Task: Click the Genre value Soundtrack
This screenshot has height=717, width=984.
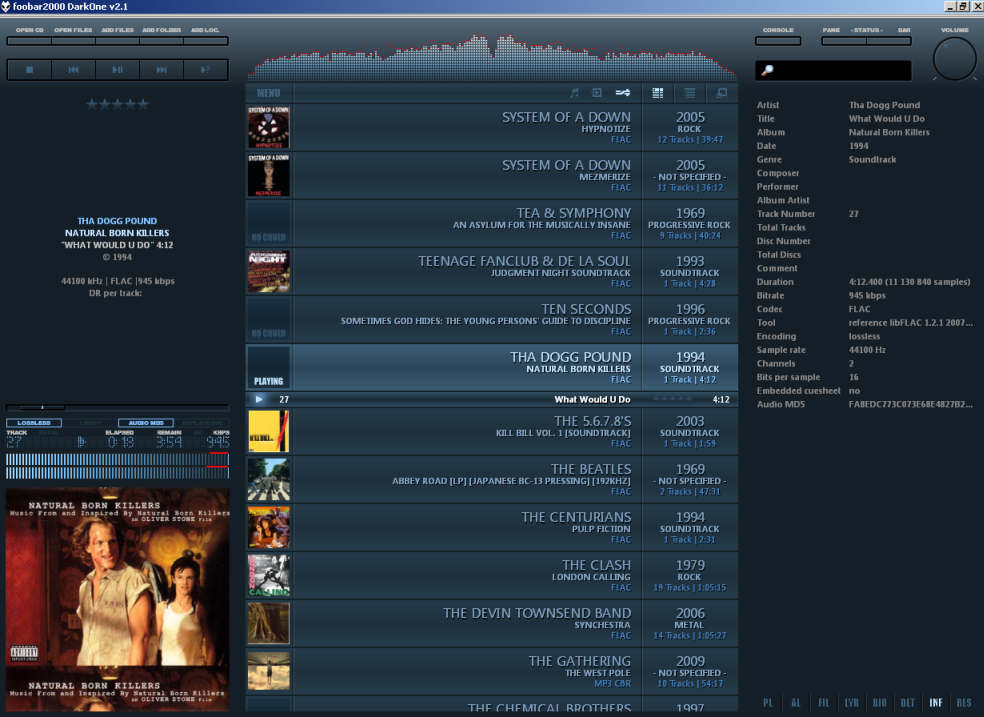Action: 872,160
